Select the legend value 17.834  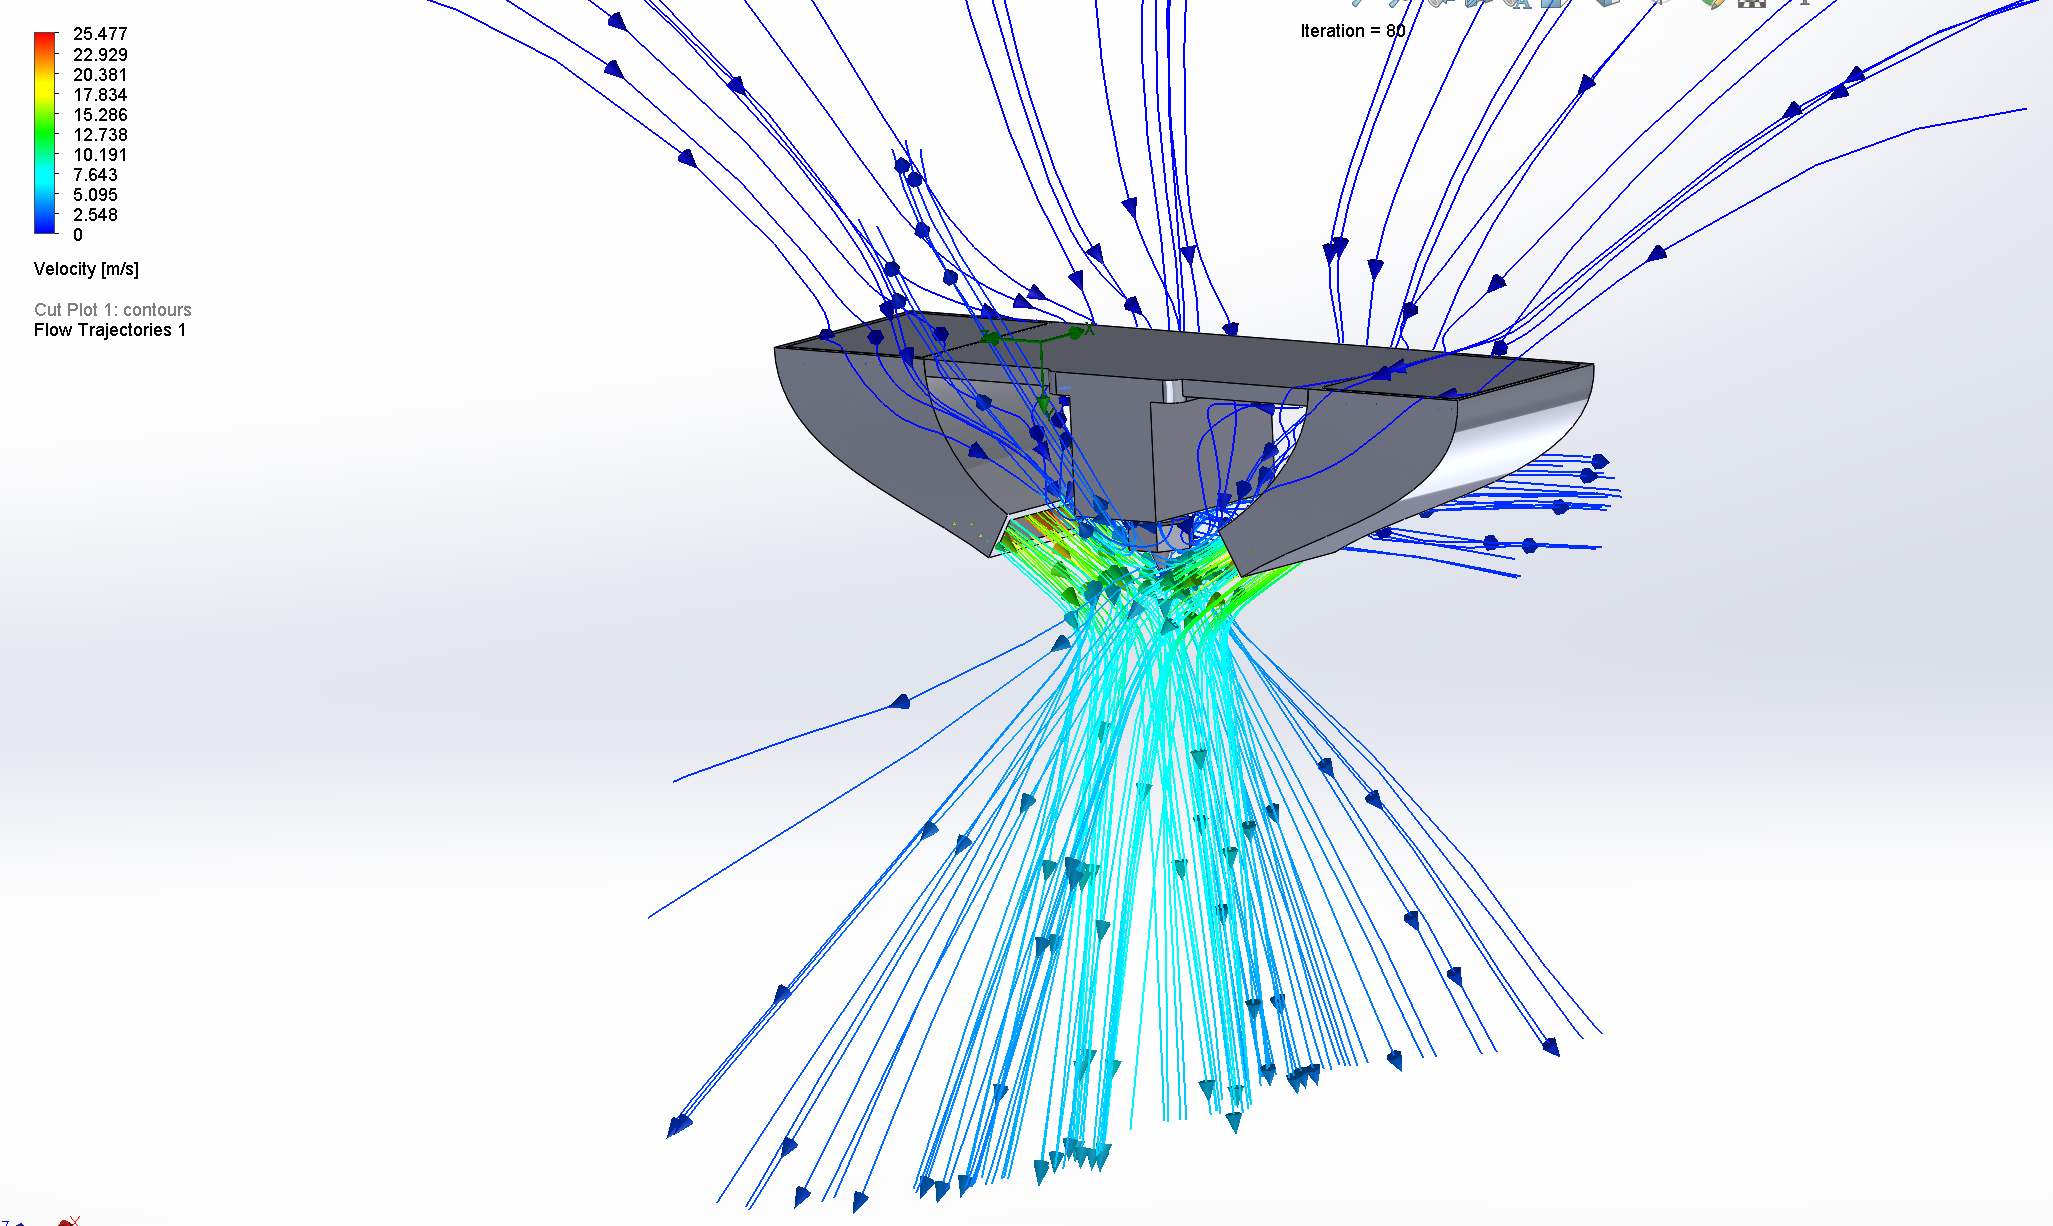point(100,95)
